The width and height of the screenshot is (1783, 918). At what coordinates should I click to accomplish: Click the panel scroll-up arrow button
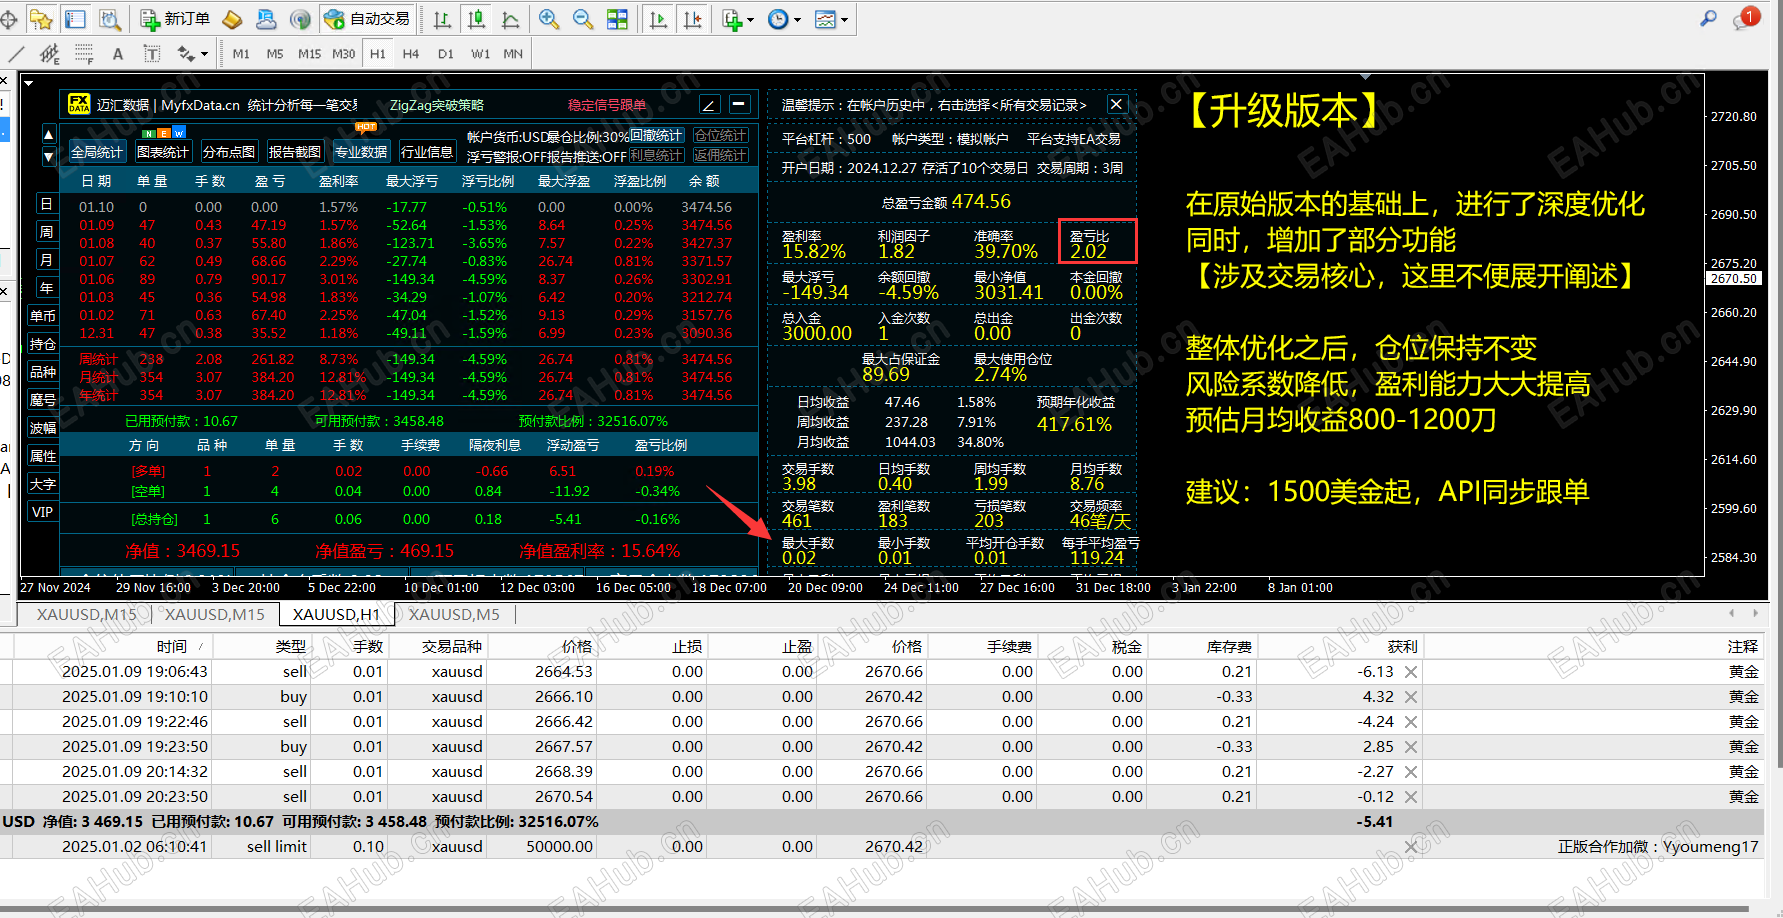(x=48, y=134)
